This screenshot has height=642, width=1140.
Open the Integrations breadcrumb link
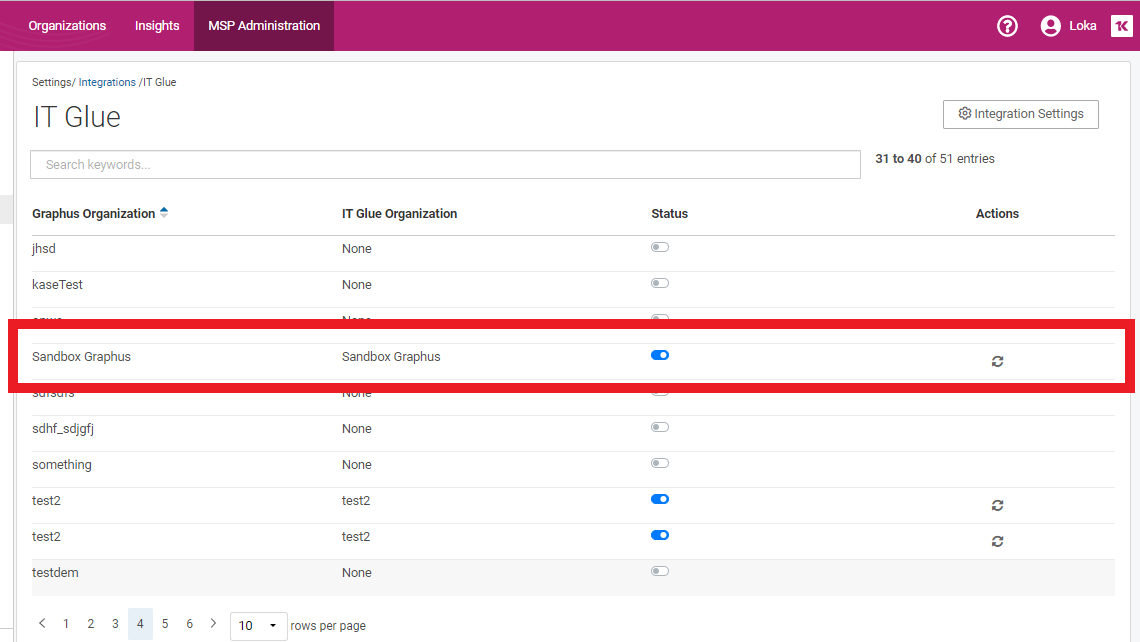[x=107, y=82]
